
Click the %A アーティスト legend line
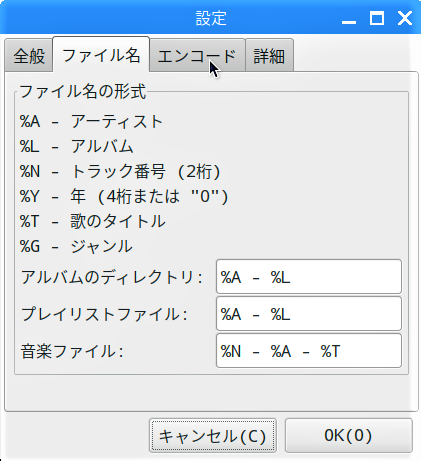(x=91, y=121)
